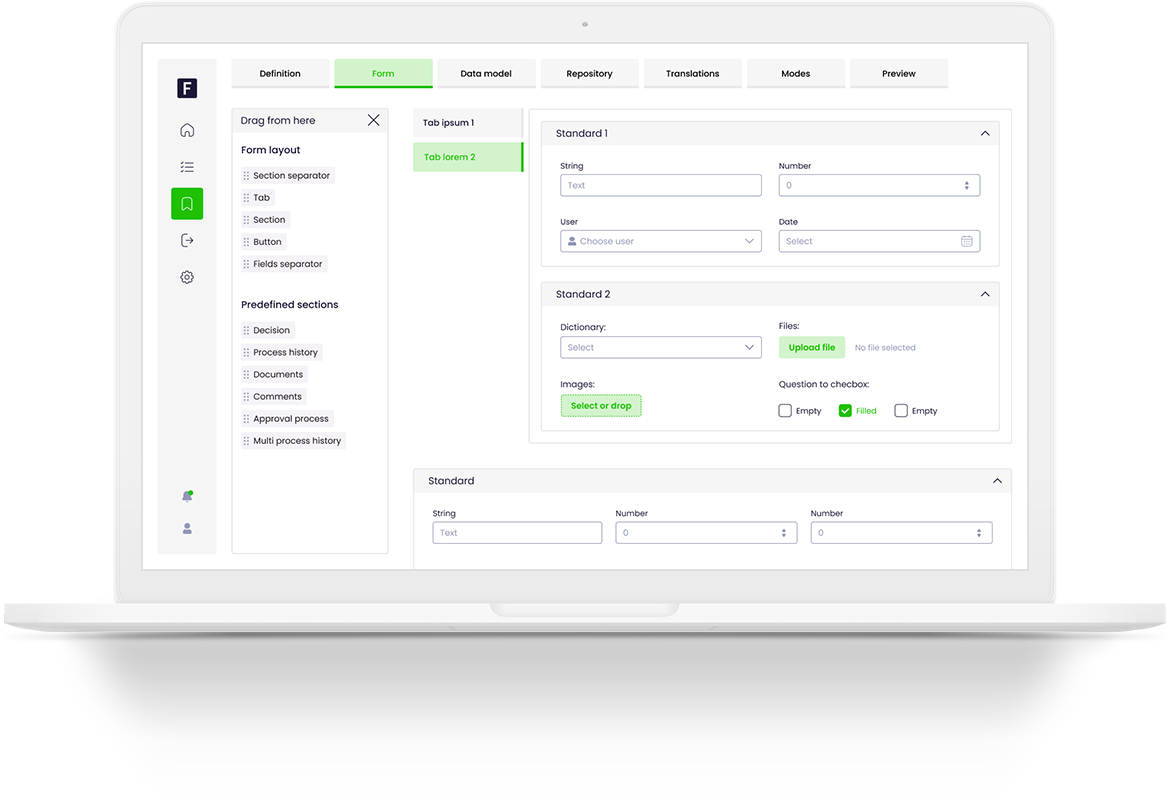
Task: Open settings gear in sidebar
Action: tap(187, 277)
